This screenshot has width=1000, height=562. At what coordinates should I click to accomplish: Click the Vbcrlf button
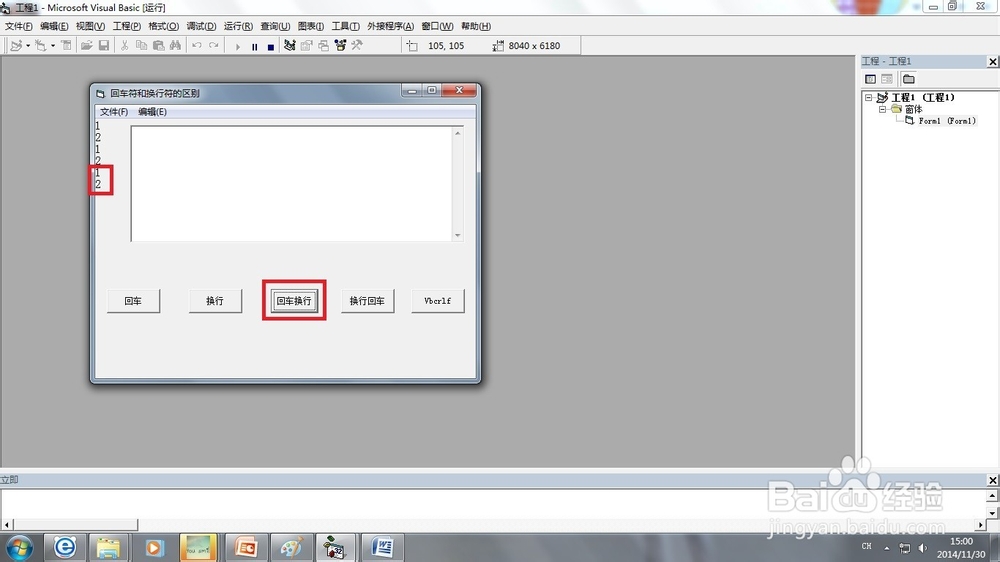point(438,300)
